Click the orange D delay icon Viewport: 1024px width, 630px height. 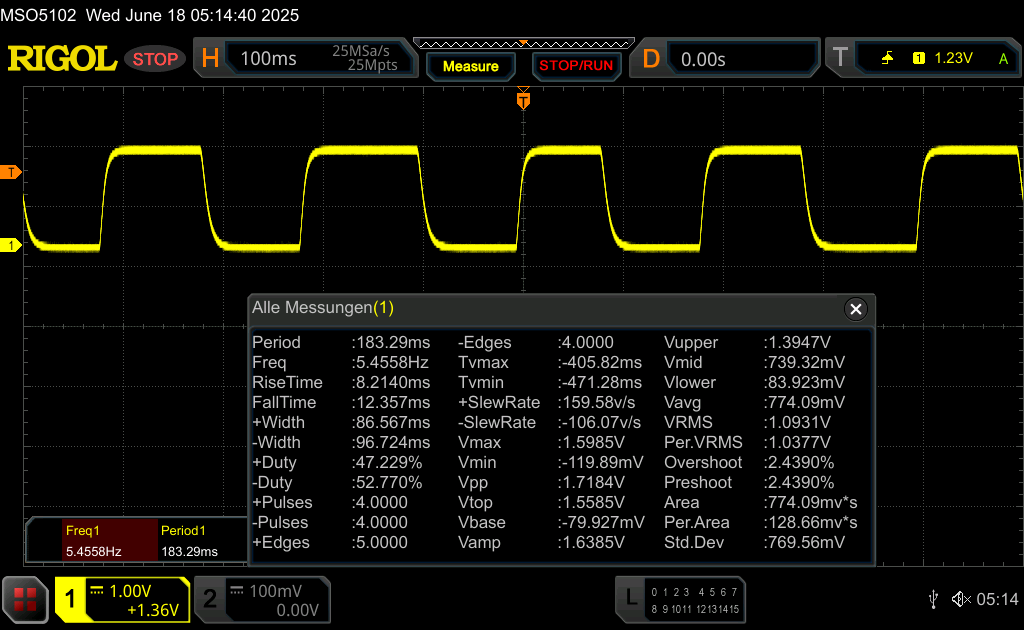651,59
